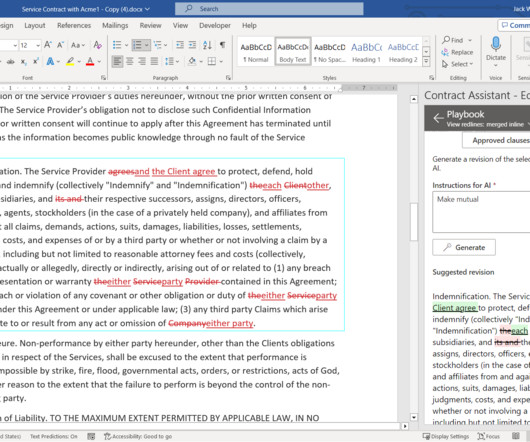Apply numbered list formatting

point(137,45)
